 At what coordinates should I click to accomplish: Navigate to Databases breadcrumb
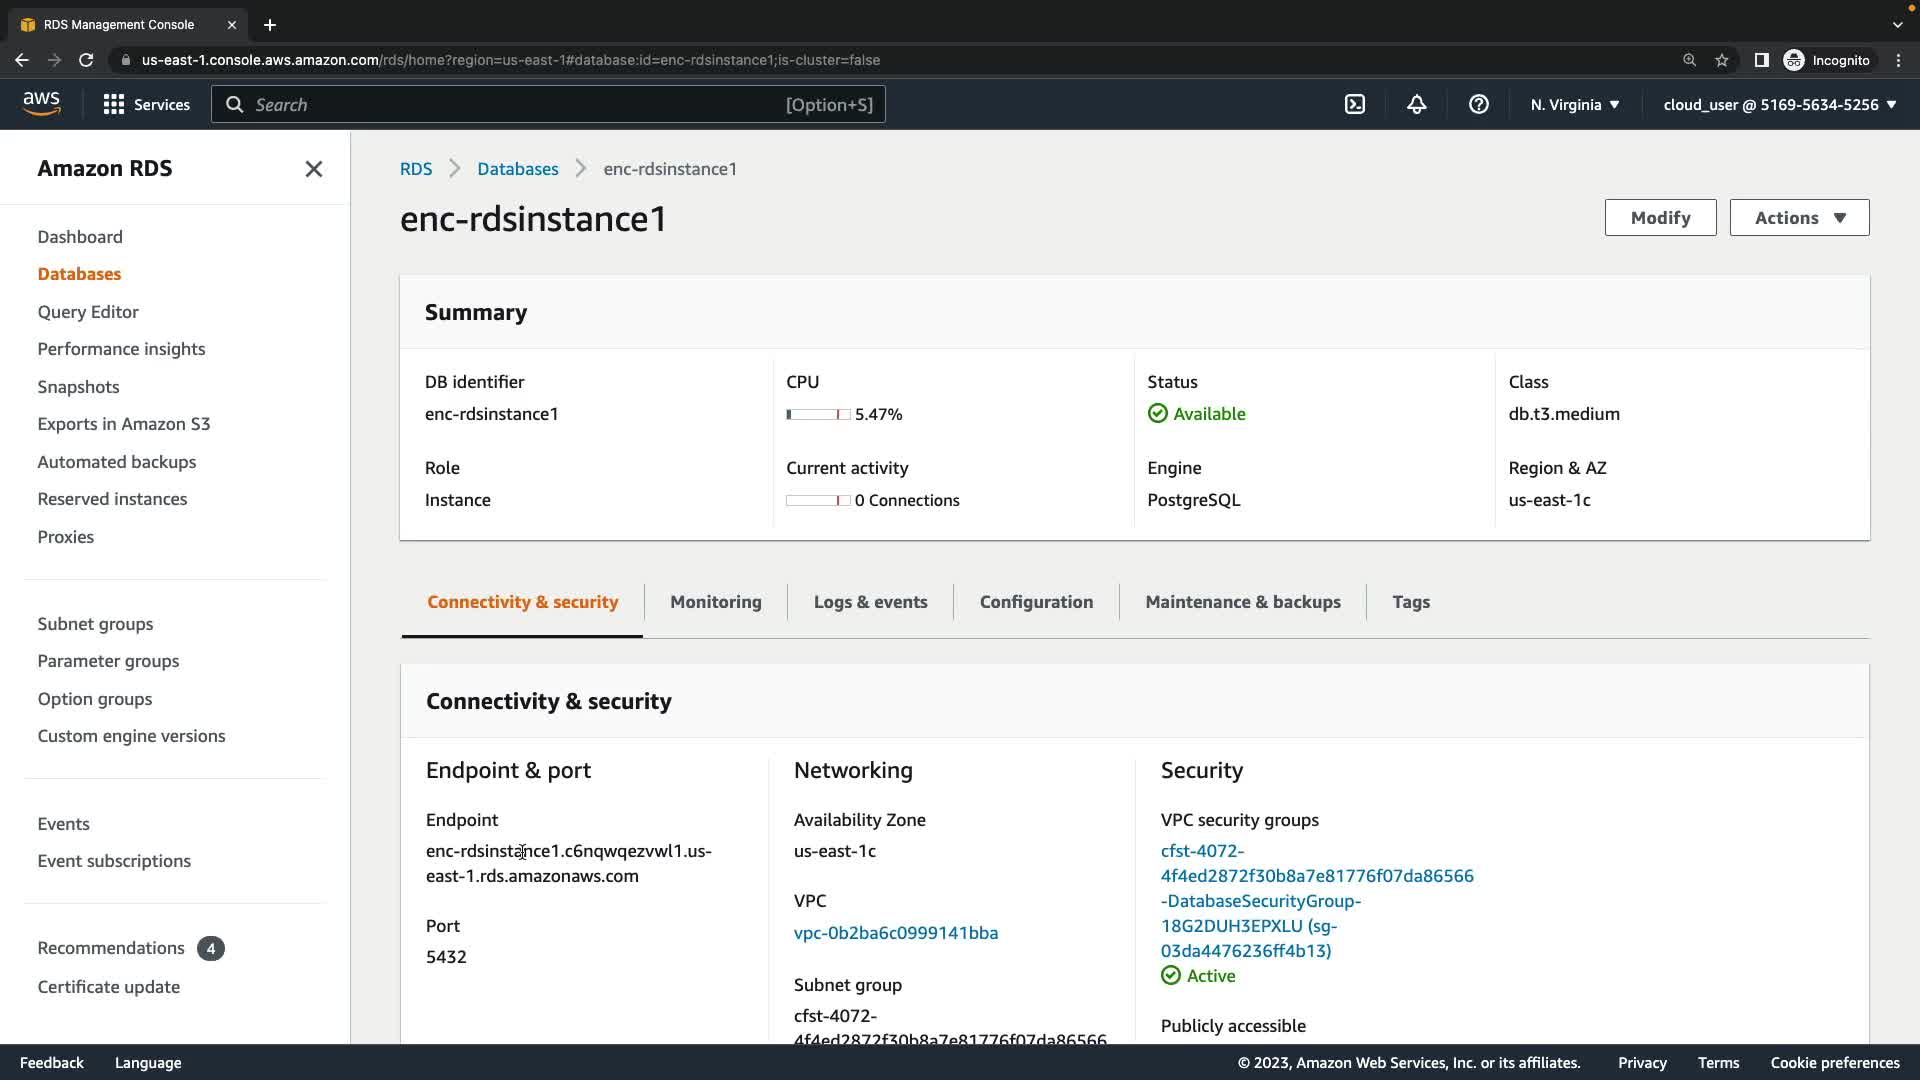click(517, 169)
